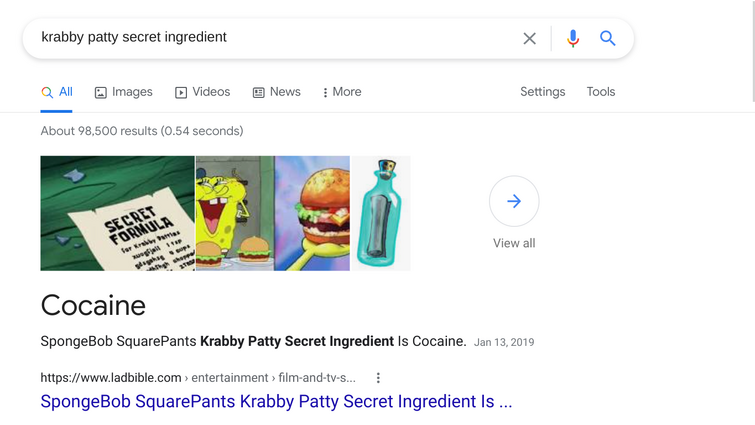Switch to the Images tab

pos(123,92)
